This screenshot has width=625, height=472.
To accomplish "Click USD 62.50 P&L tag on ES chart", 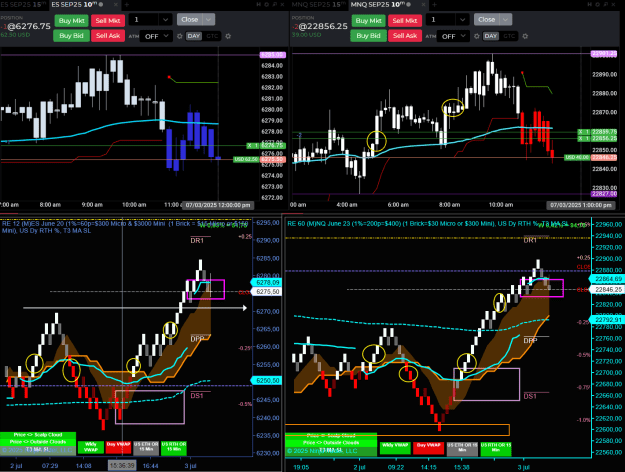I will 246,159.
